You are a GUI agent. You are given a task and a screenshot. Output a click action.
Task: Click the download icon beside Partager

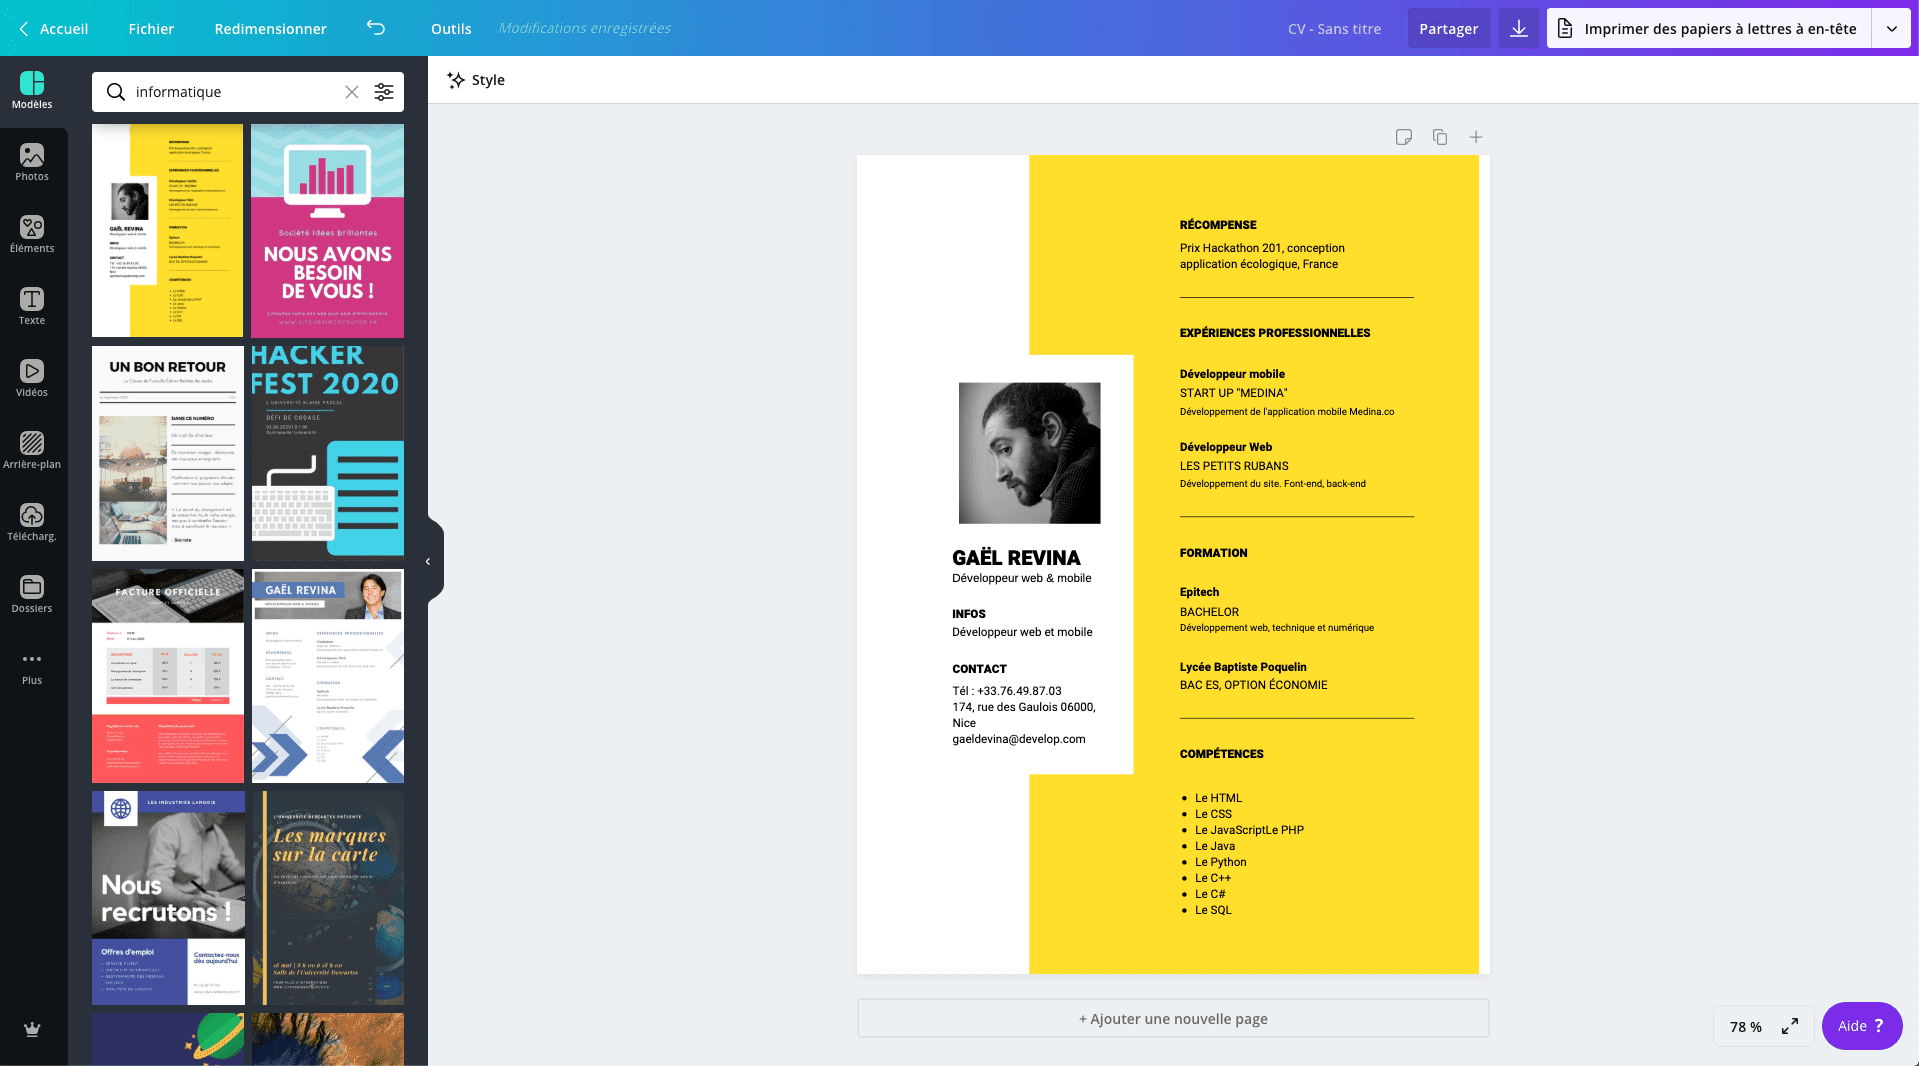[1518, 28]
